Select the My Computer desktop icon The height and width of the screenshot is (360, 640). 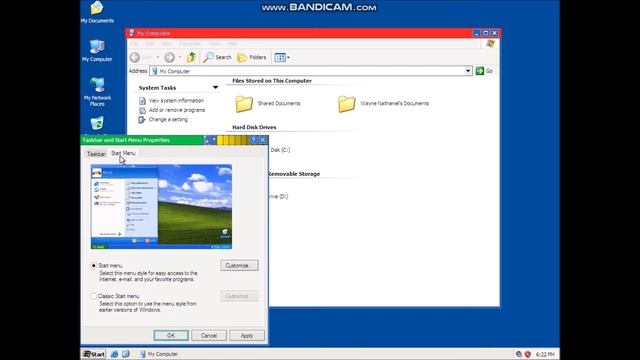pyautogui.click(x=97, y=51)
